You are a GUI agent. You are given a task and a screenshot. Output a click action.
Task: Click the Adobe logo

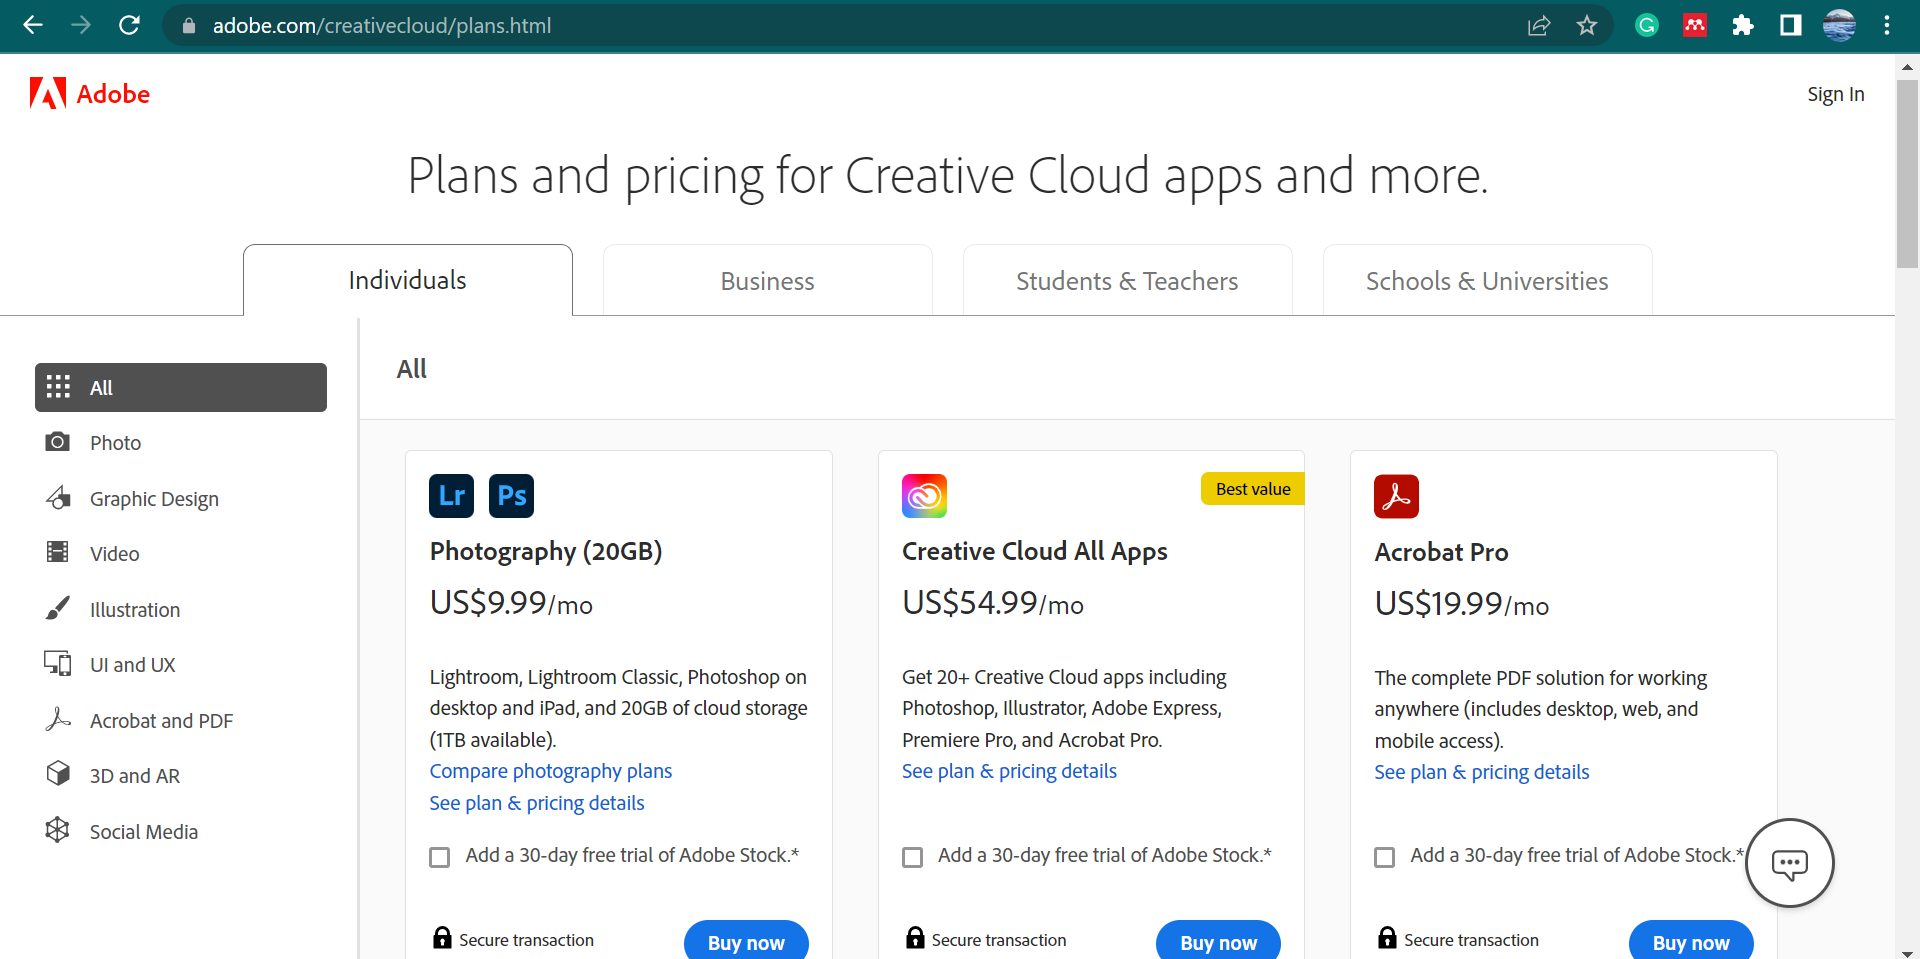pos(90,94)
